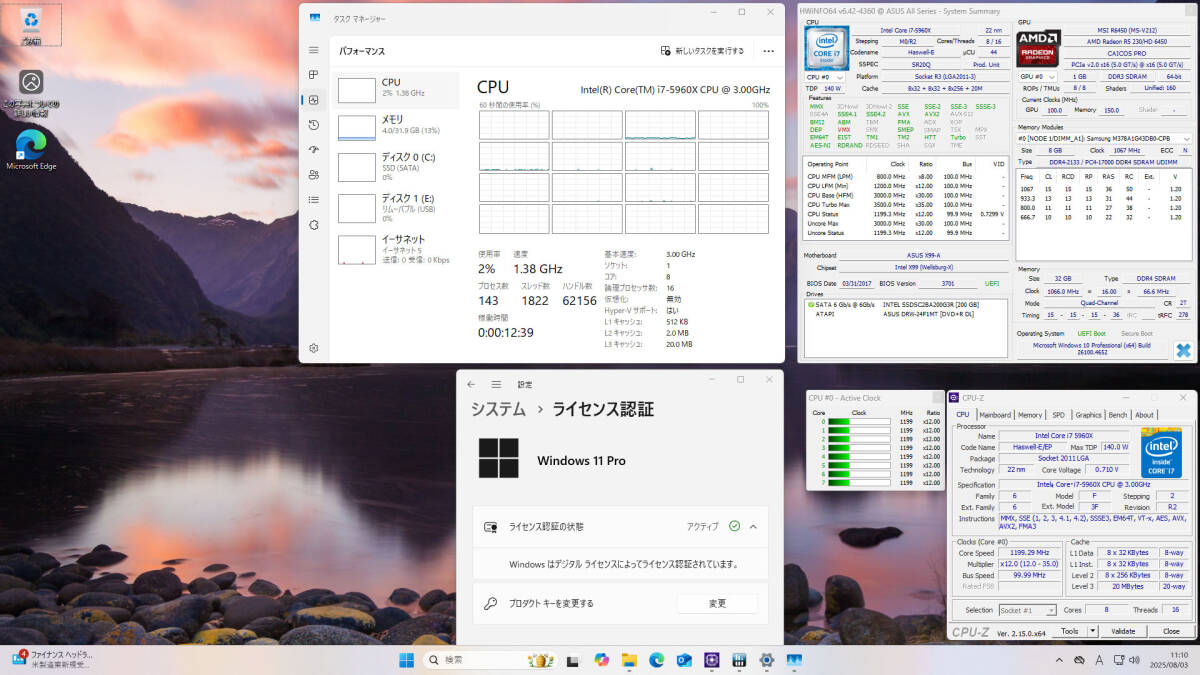Open Task View icon on taskbar
The height and width of the screenshot is (675, 1200).
tap(573, 660)
